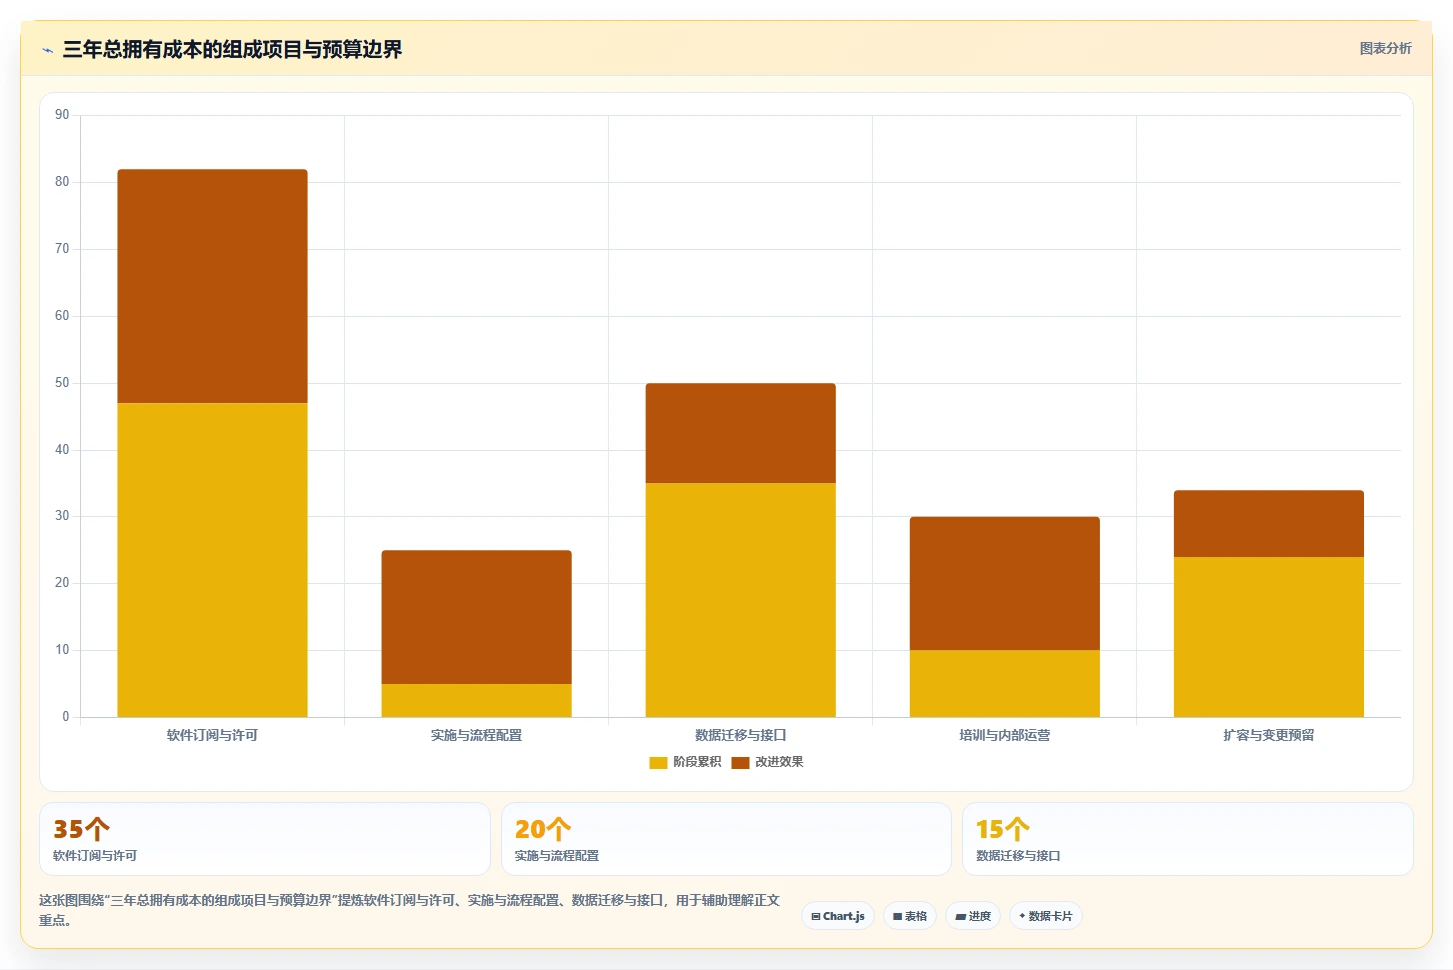This screenshot has width=1453, height=970.
Task: Click the brown 改进效果 legend swatch
Action: click(740, 763)
